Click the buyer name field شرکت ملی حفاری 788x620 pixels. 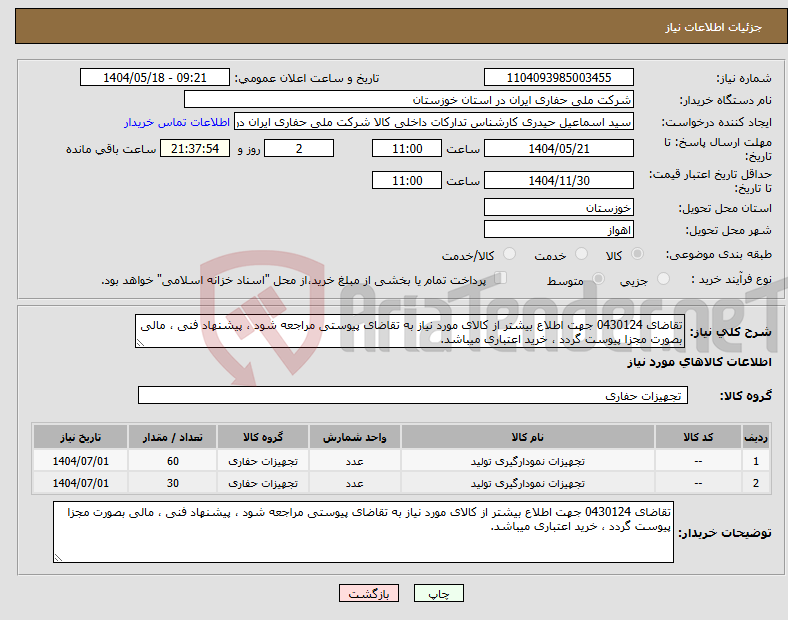(x=409, y=99)
